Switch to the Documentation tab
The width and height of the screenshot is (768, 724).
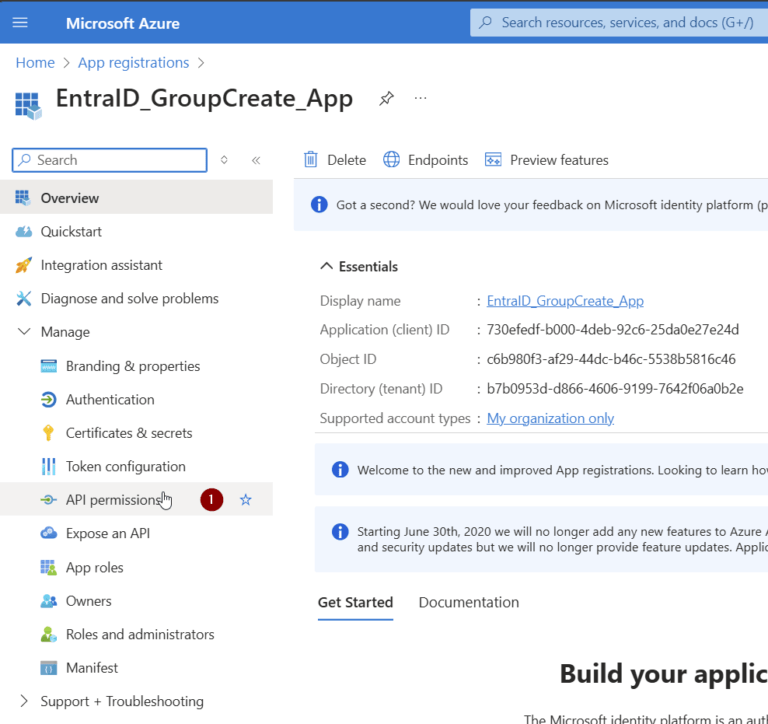[x=468, y=602]
